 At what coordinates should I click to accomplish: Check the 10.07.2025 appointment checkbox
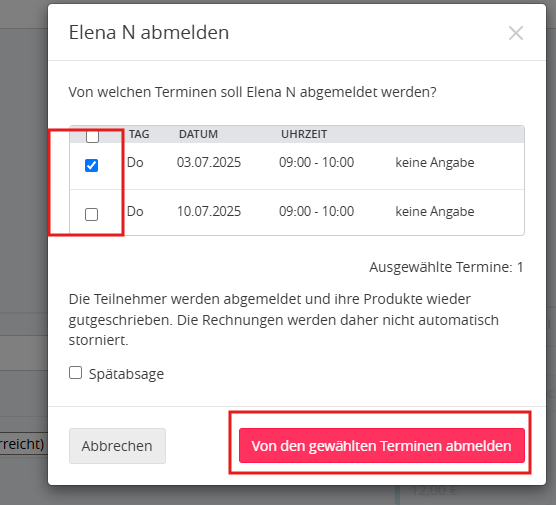(91, 214)
